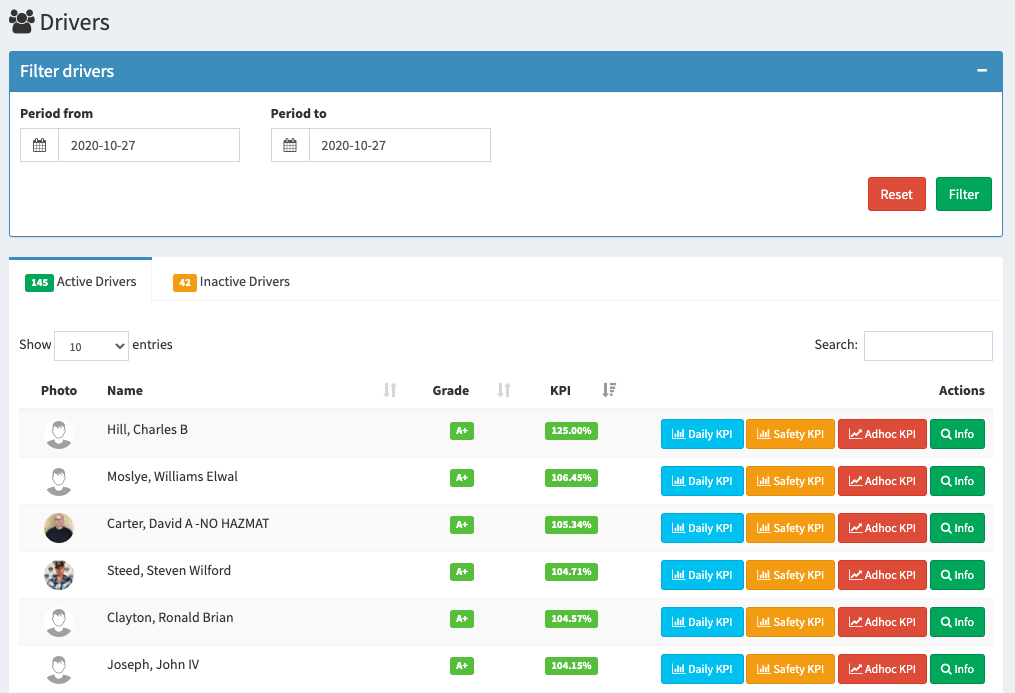Select the 104.57% KPI badge

pyautogui.click(x=571, y=619)
